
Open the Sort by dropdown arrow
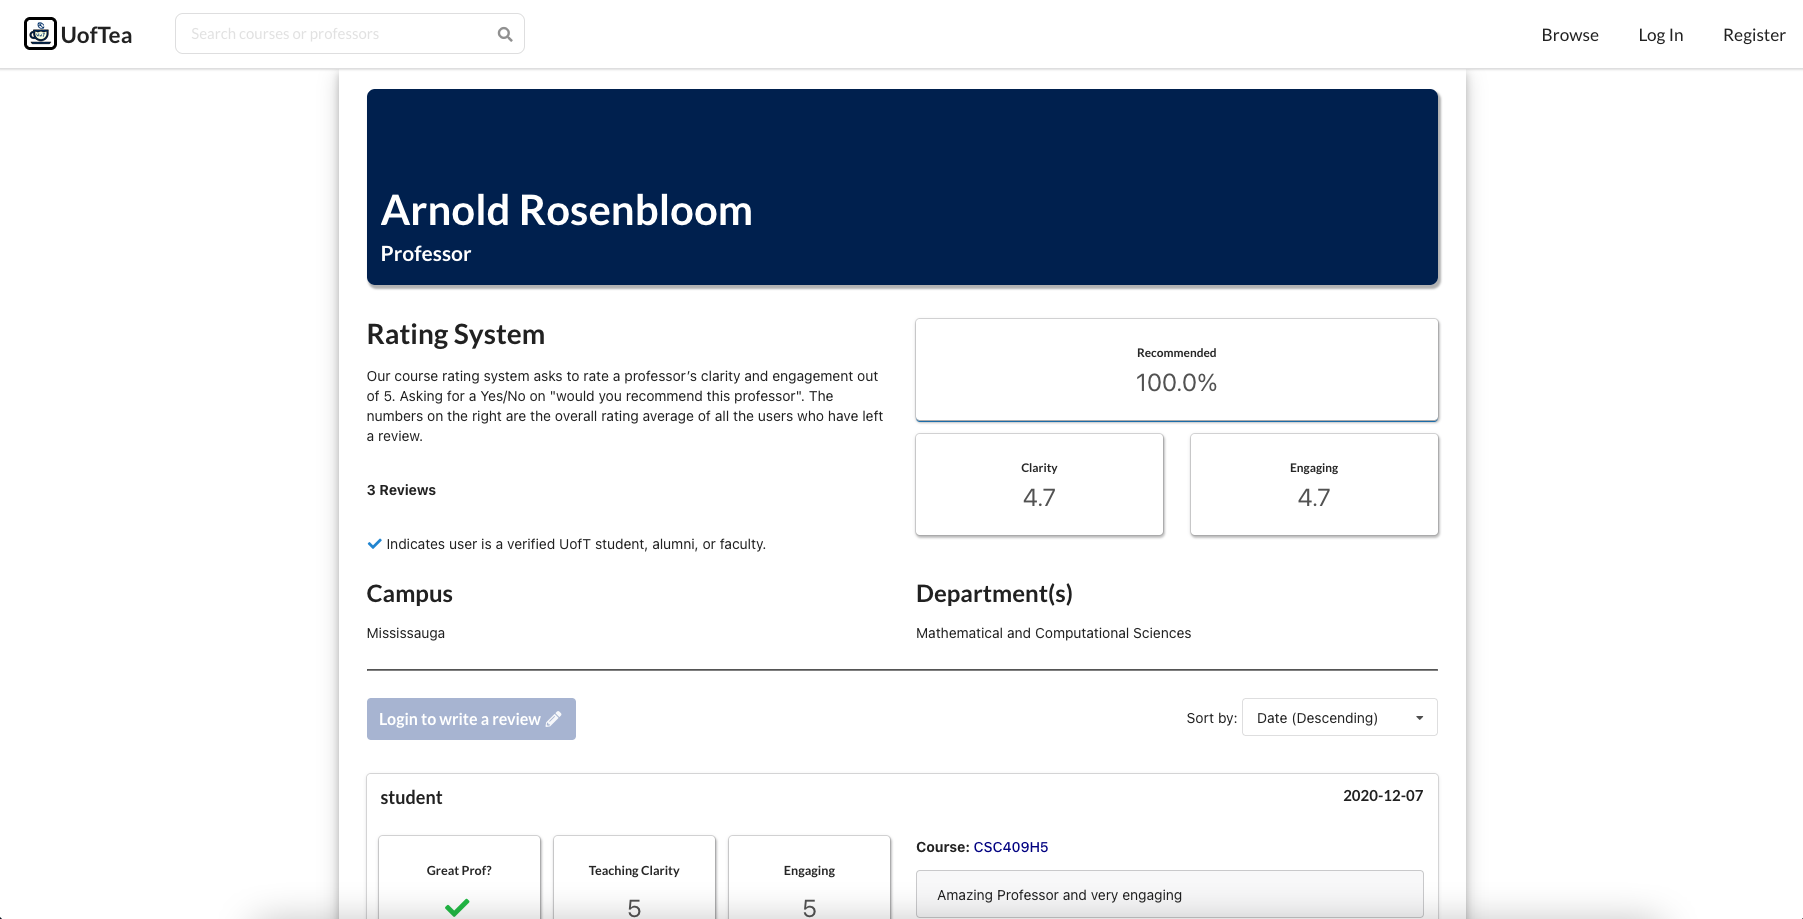coord(1419,718)
